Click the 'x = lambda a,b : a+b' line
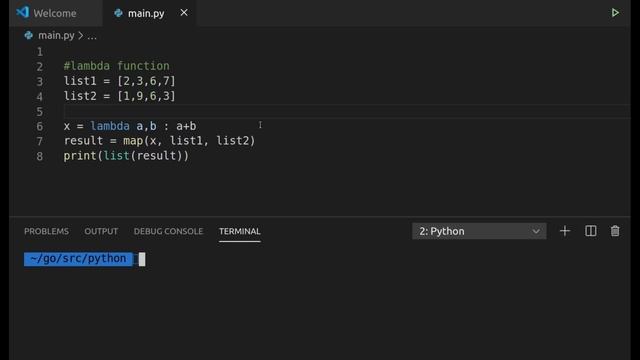Viewport: 640px width, 360px height. point(130,126)
